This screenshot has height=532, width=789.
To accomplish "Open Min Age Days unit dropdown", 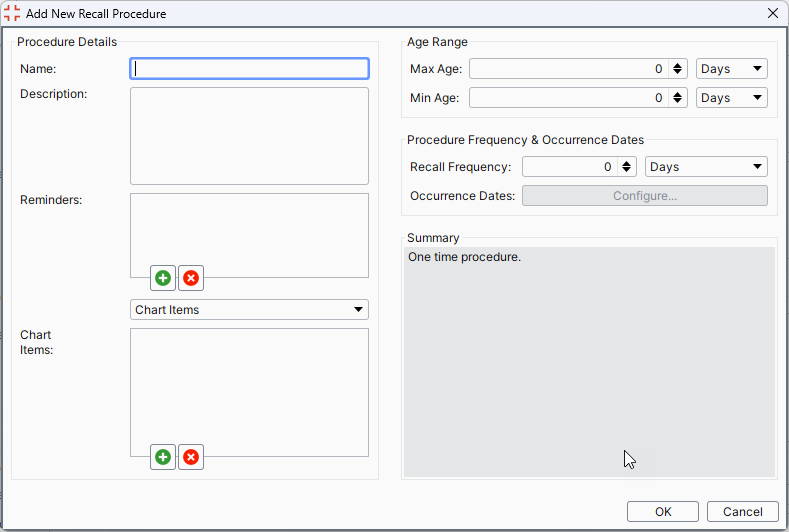I will pos(732,98).
